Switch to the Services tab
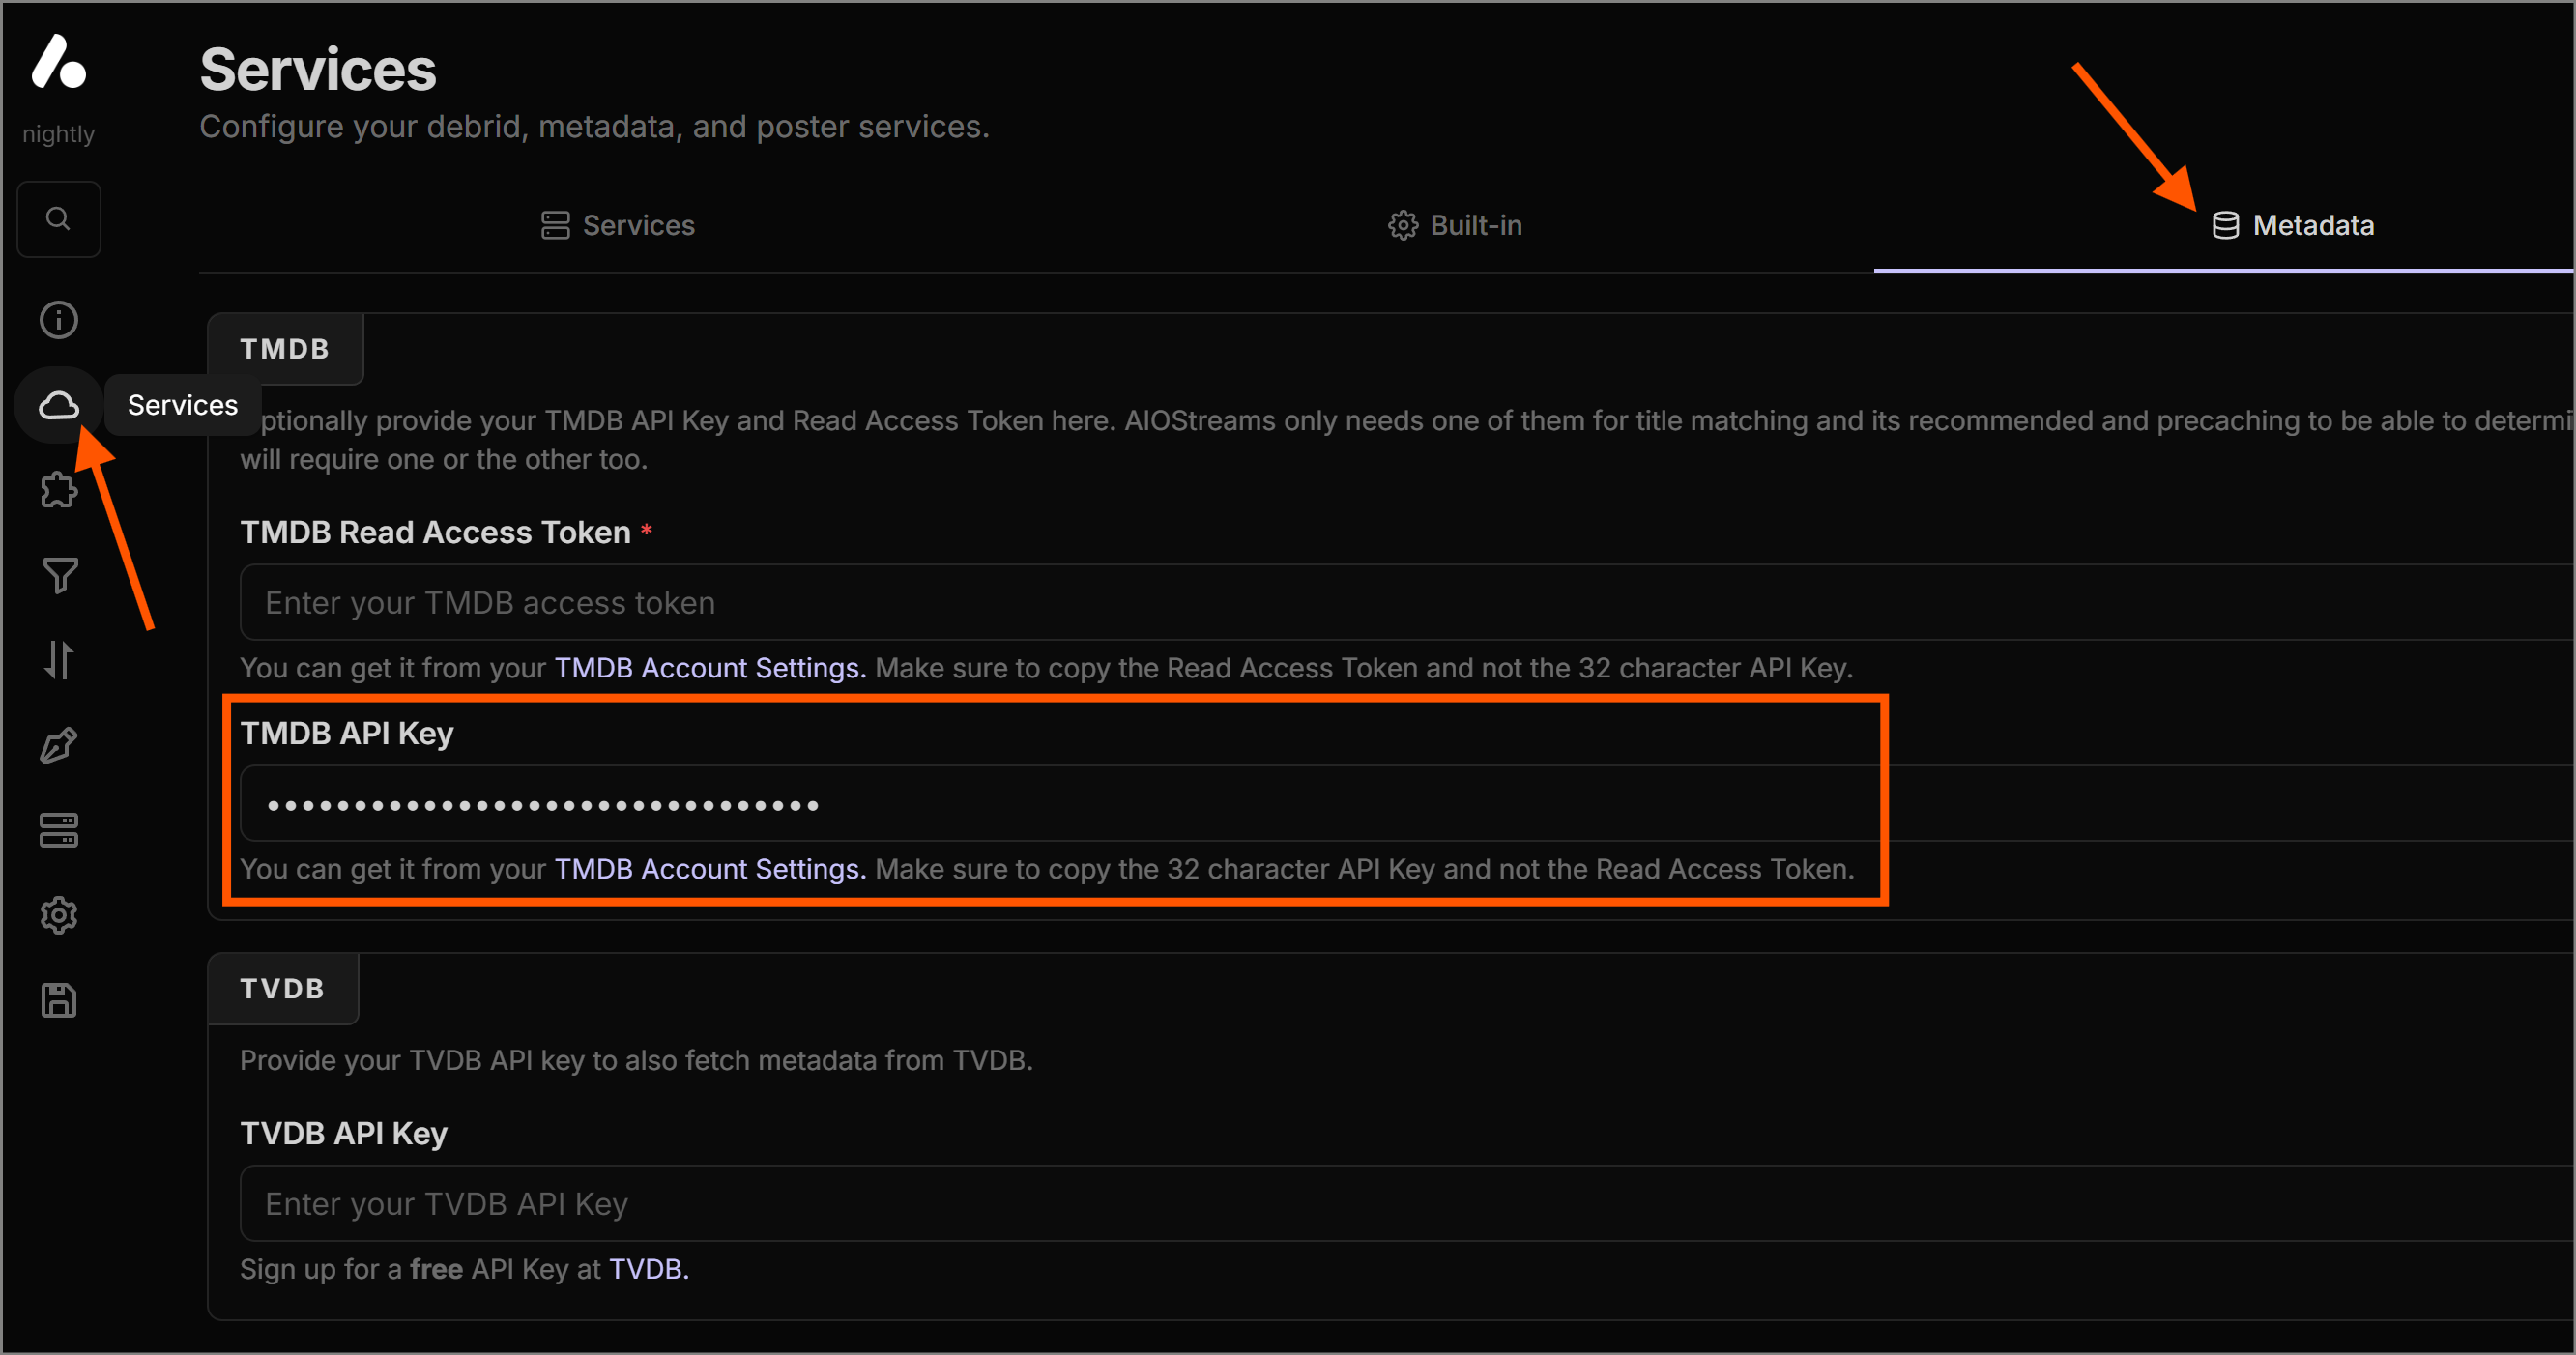This screenshot has width=2576, height=1355. (x=618, y=226)
